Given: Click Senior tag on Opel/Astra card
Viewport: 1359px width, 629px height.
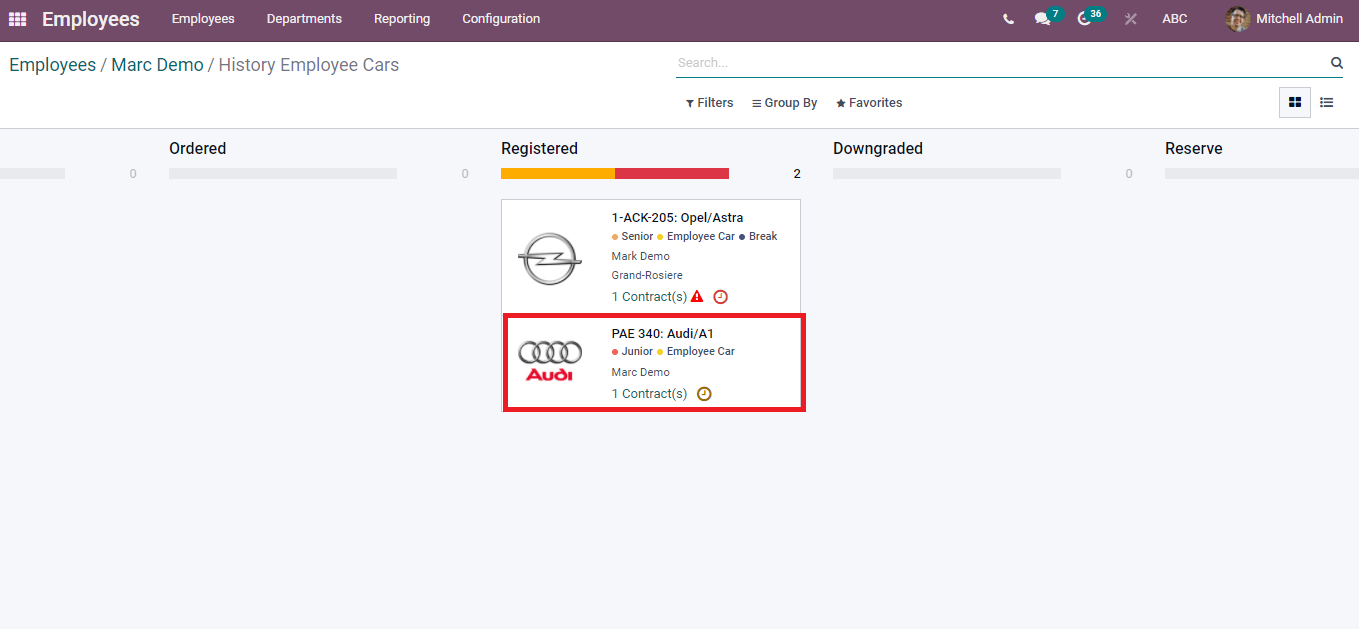Looking at the screenshot, I should coord(633,237).
